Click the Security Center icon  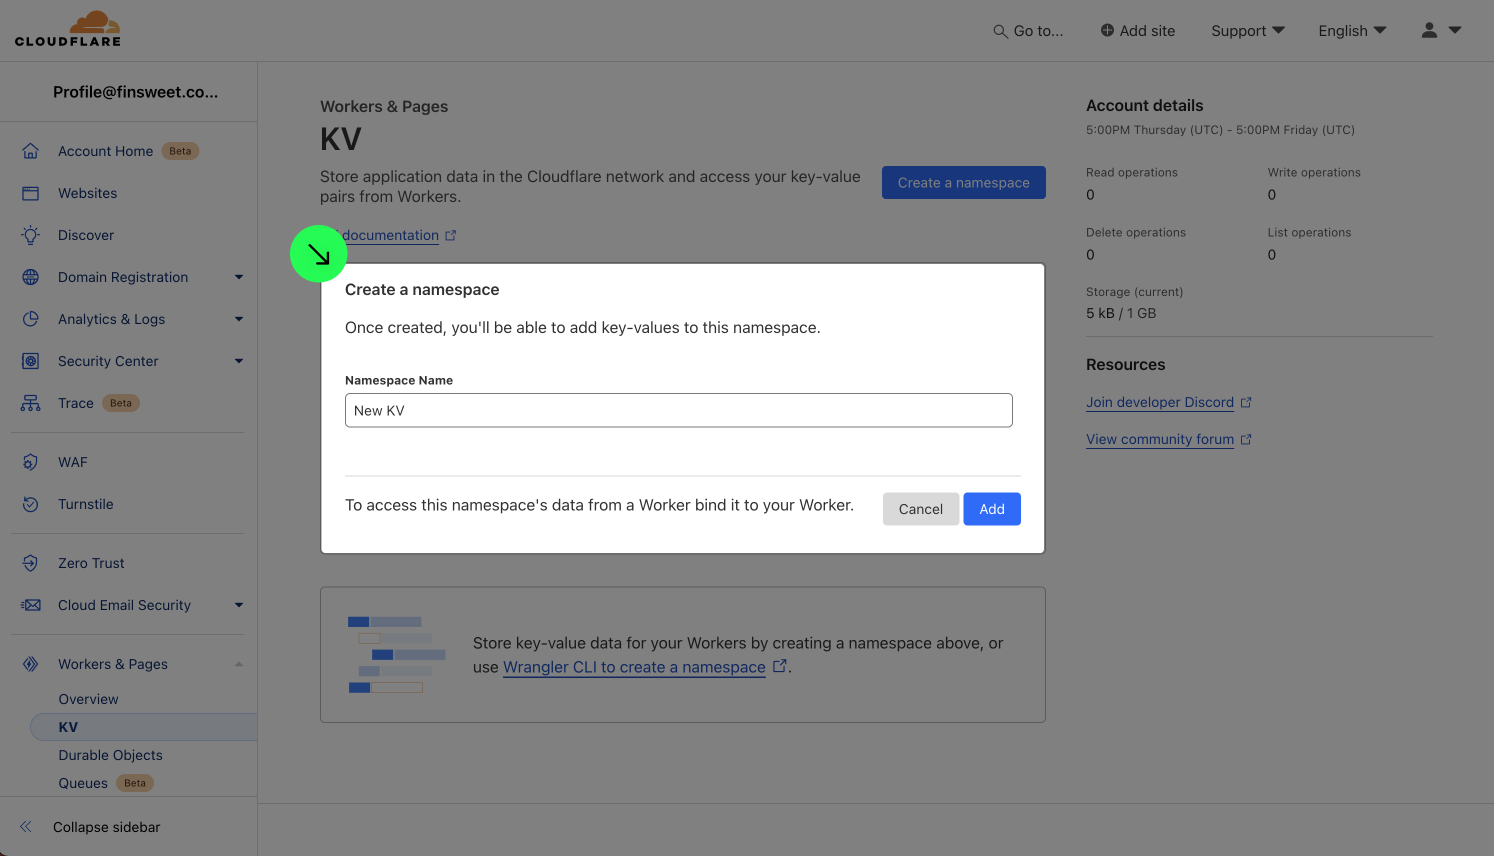(31, 361)
